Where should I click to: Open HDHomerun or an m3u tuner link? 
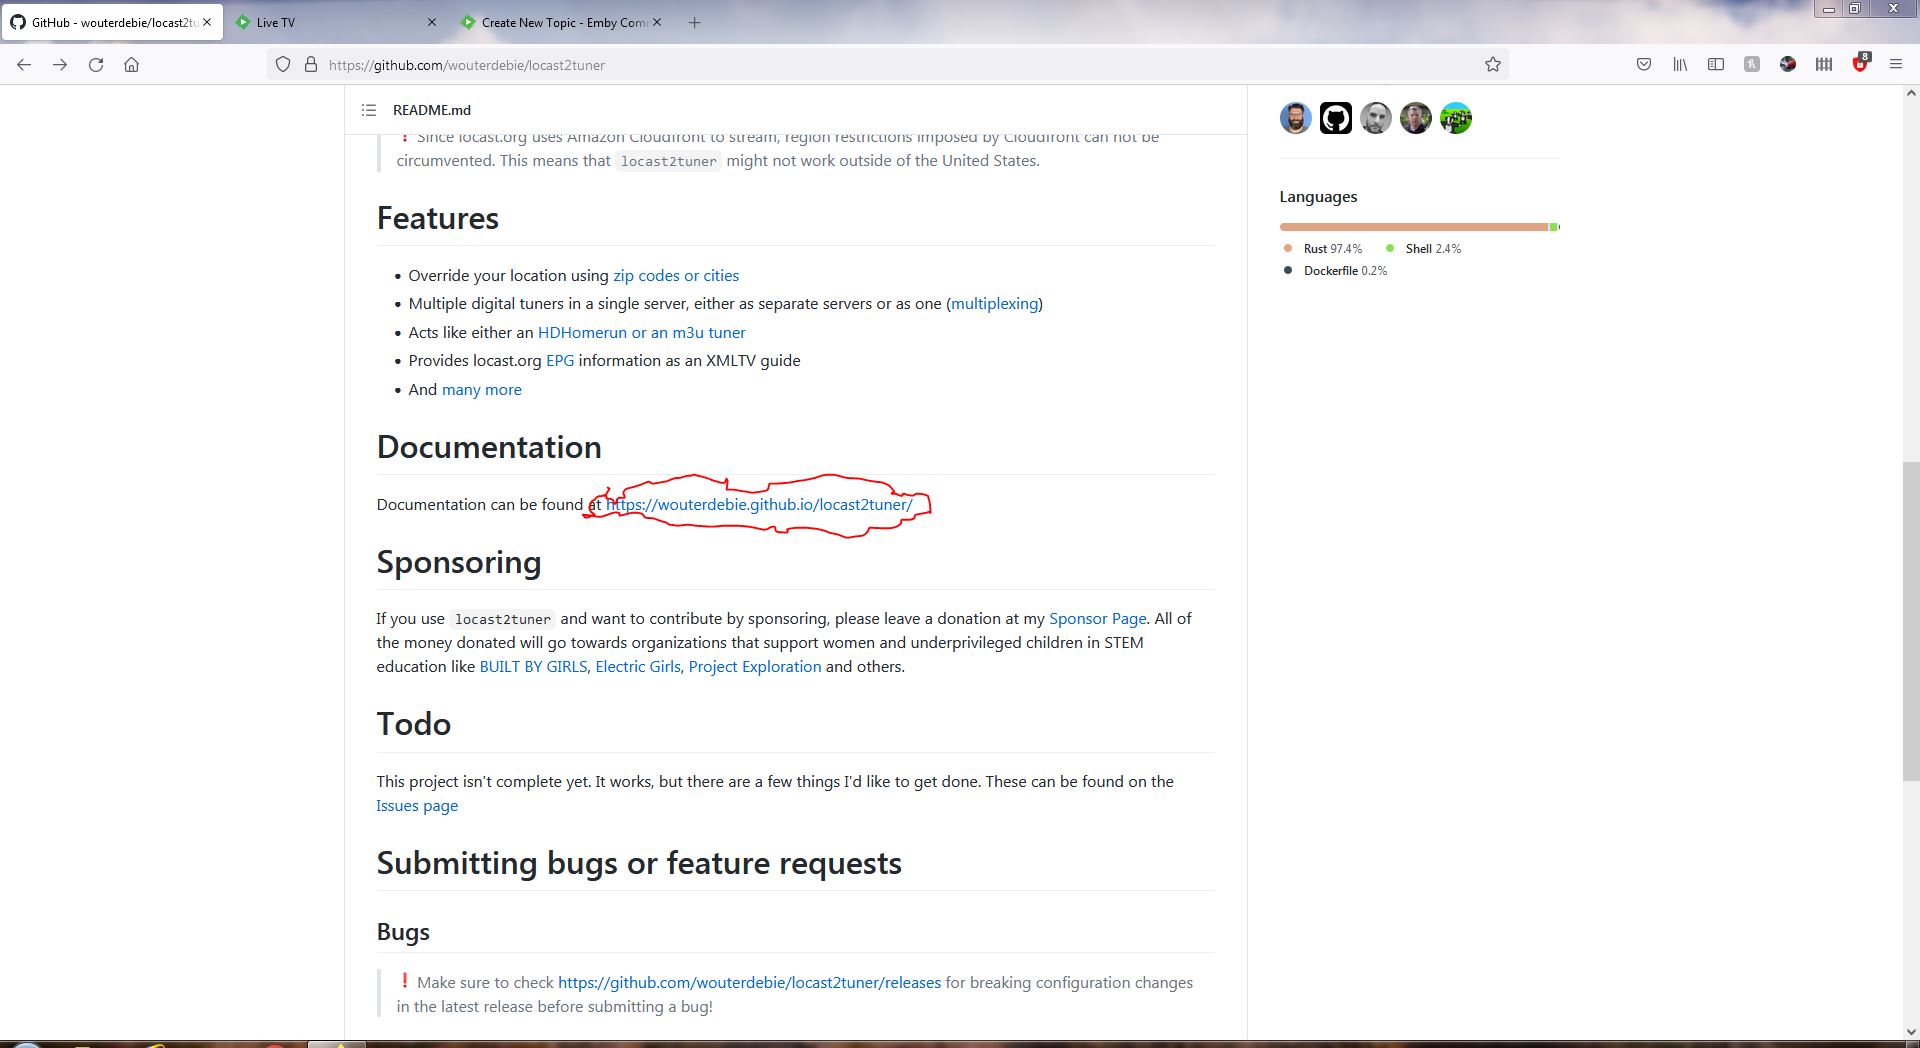[641, 333]
